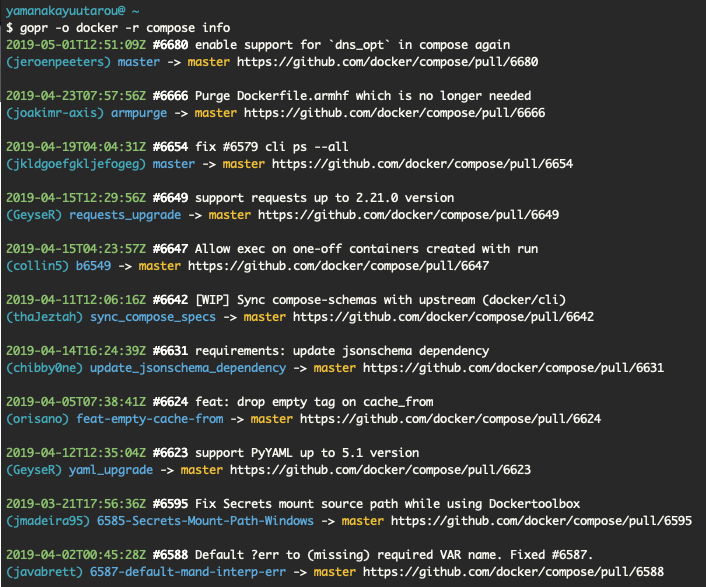Open the pull/6588 GitHub URL
This screenshot has width=706, height=587.
513,572
